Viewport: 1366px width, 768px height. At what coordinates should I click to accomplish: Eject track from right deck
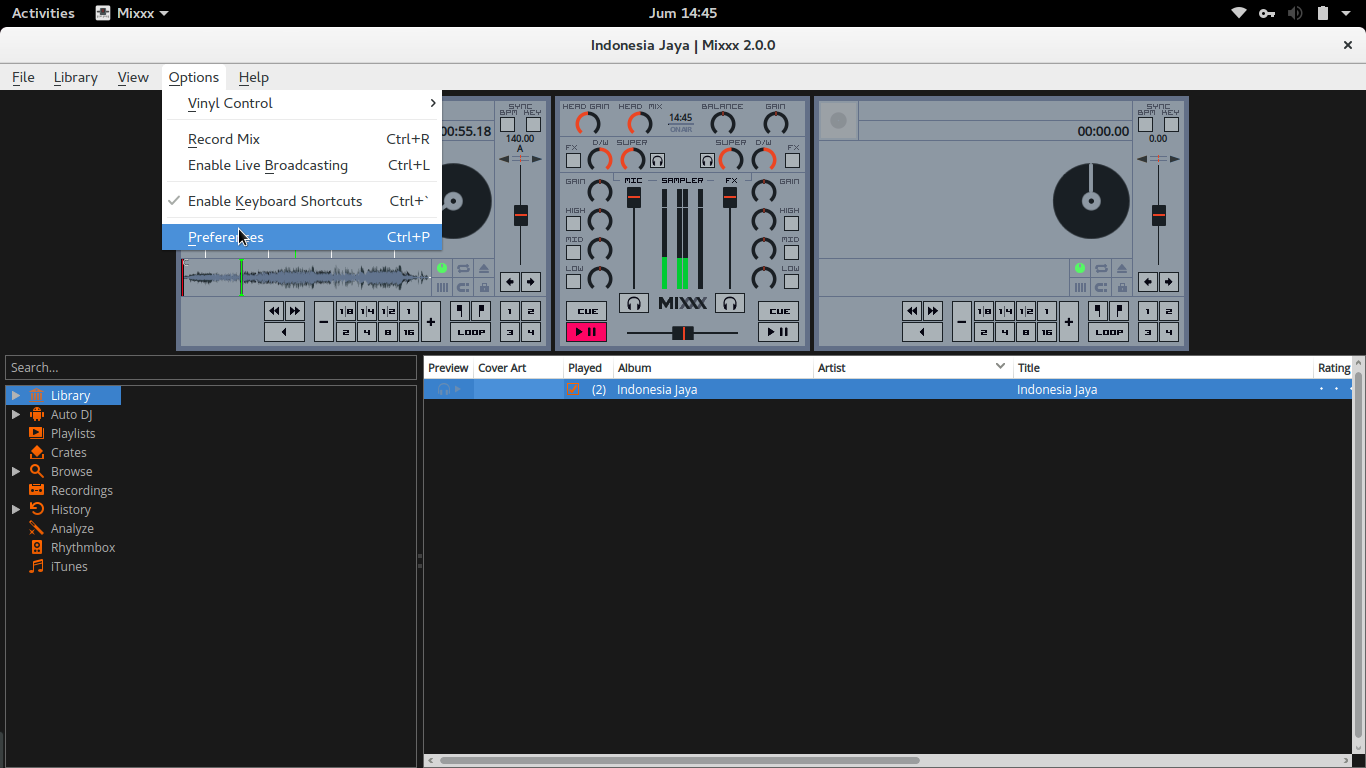[1122, 269]
